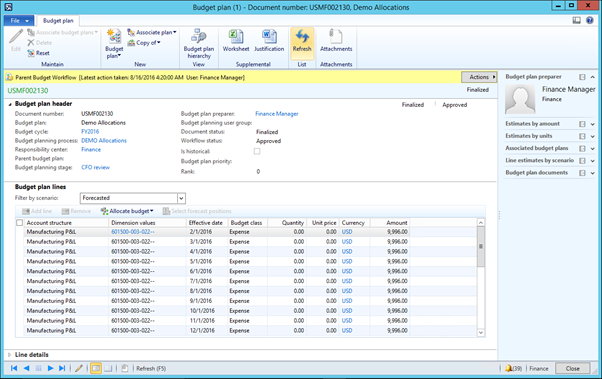Click the notification bell in status bar
The height and width of the screenshot is (379, 602).
[x=509, y=368]
